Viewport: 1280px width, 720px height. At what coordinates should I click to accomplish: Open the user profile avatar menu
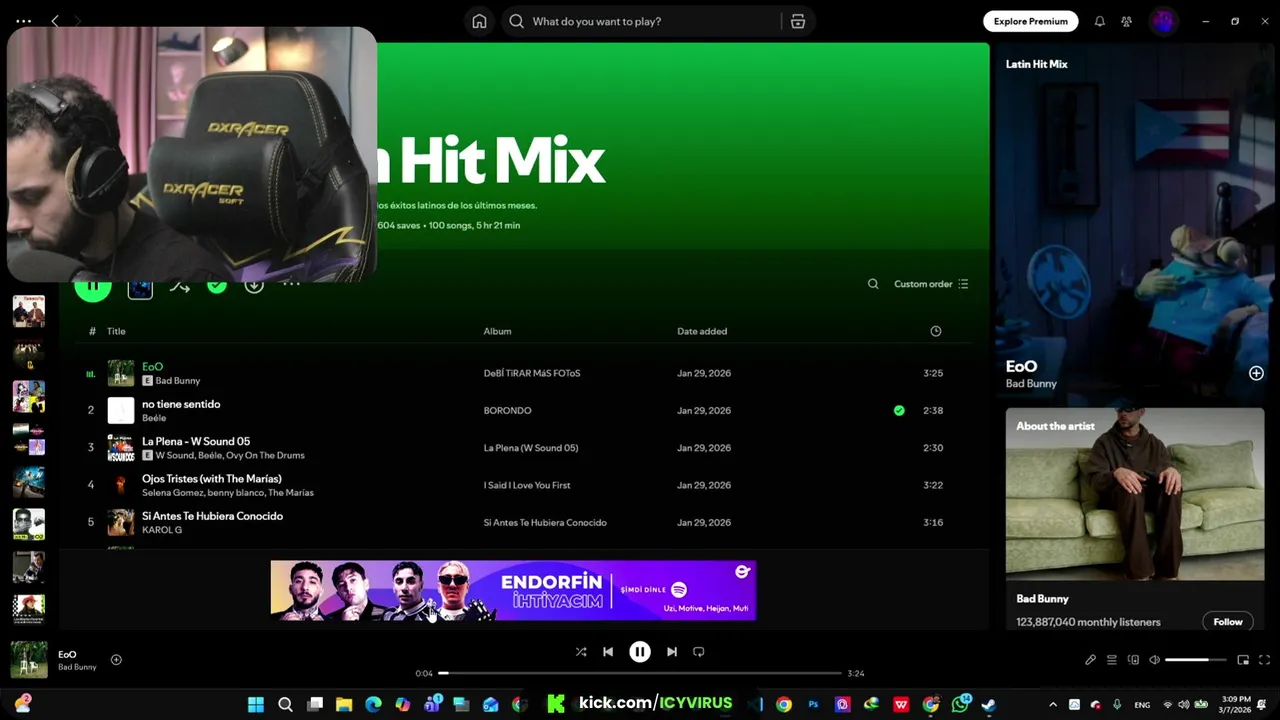[x=1163, y=21]
